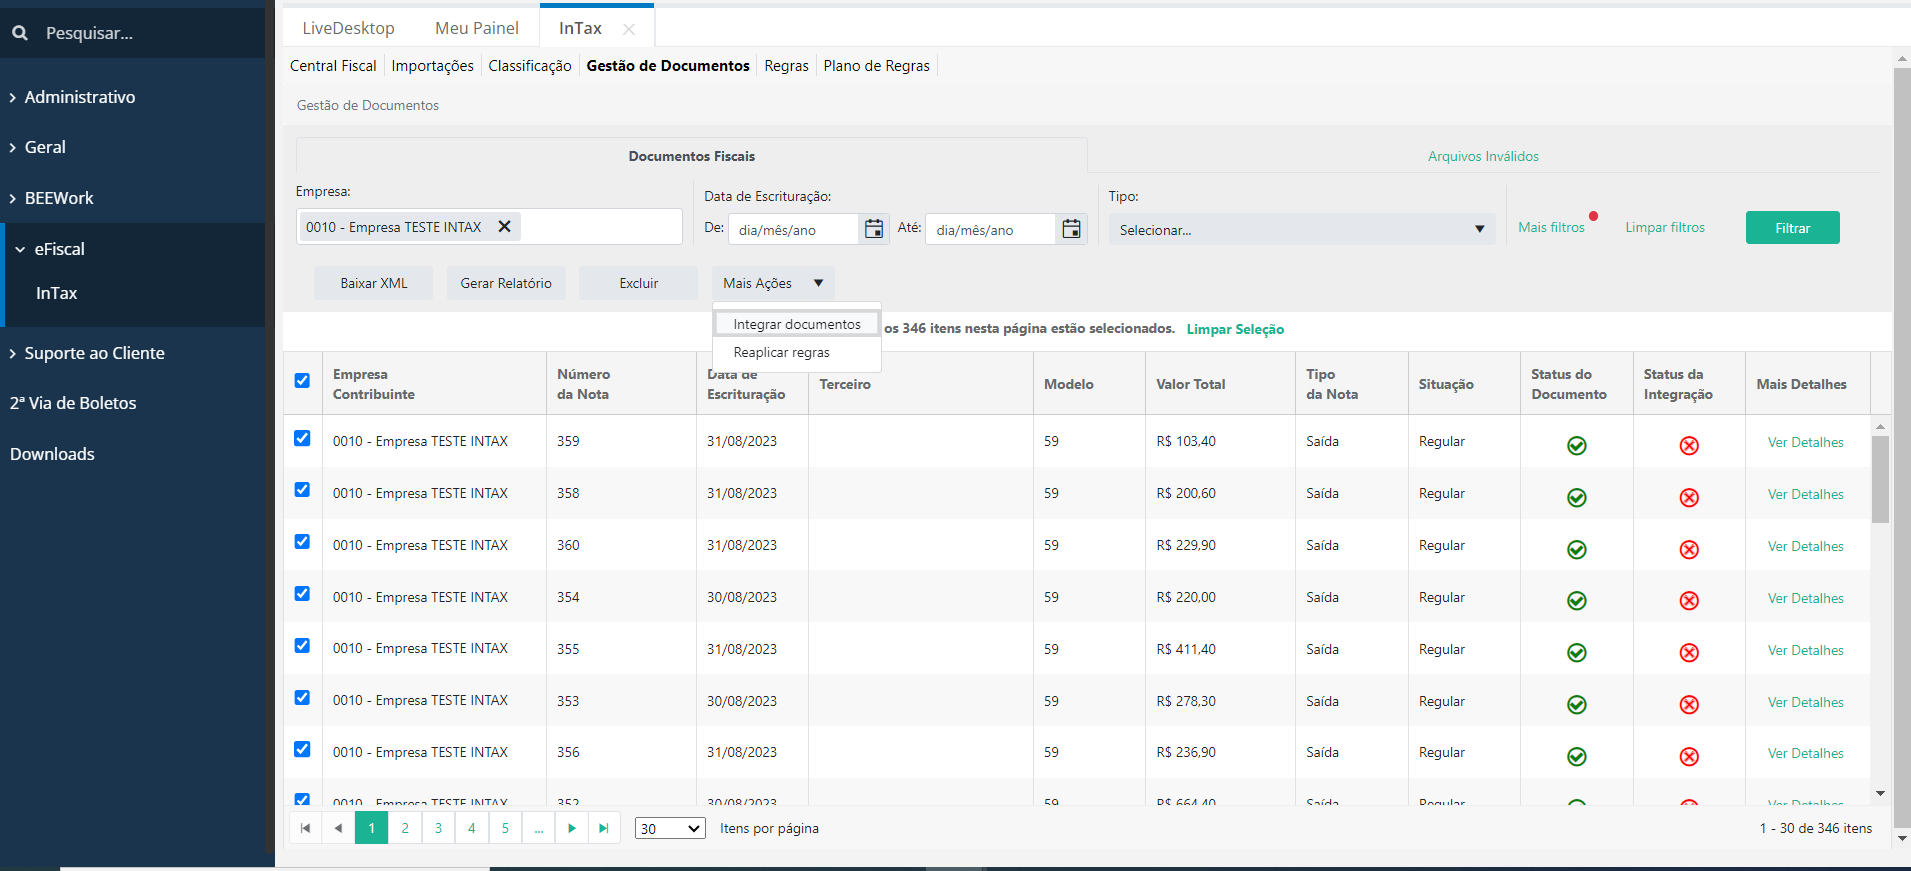Image resolution: width=1911 pixels, height=871 pixels.
Task: Open InTax in the sidebar
Action: coord(57,293)
